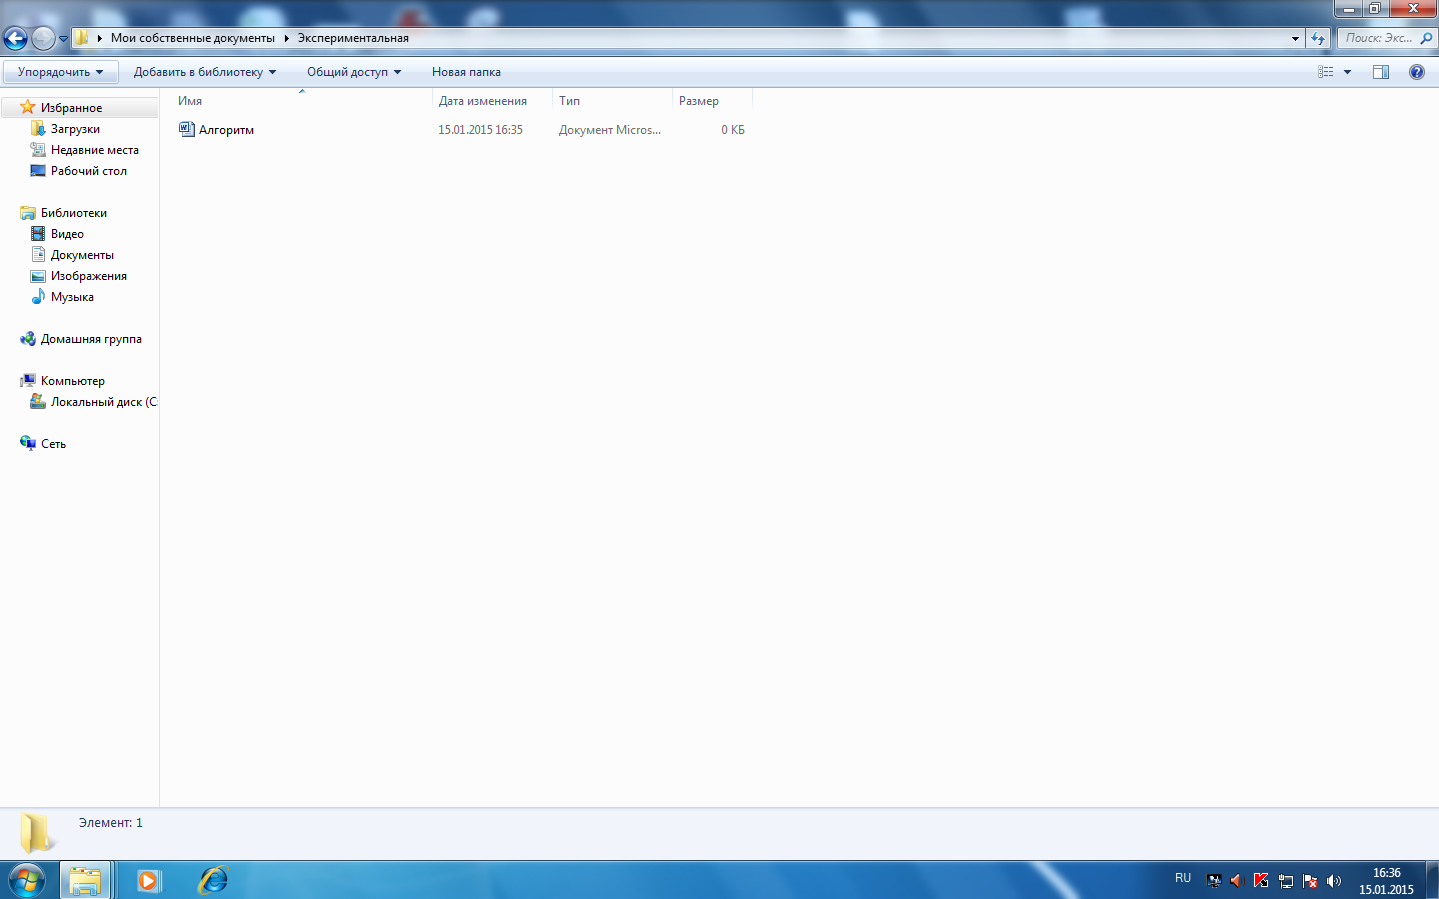This screenshot has width=1439, height=899.
Task: Change view using the view icon
Action: [1326, 72]
